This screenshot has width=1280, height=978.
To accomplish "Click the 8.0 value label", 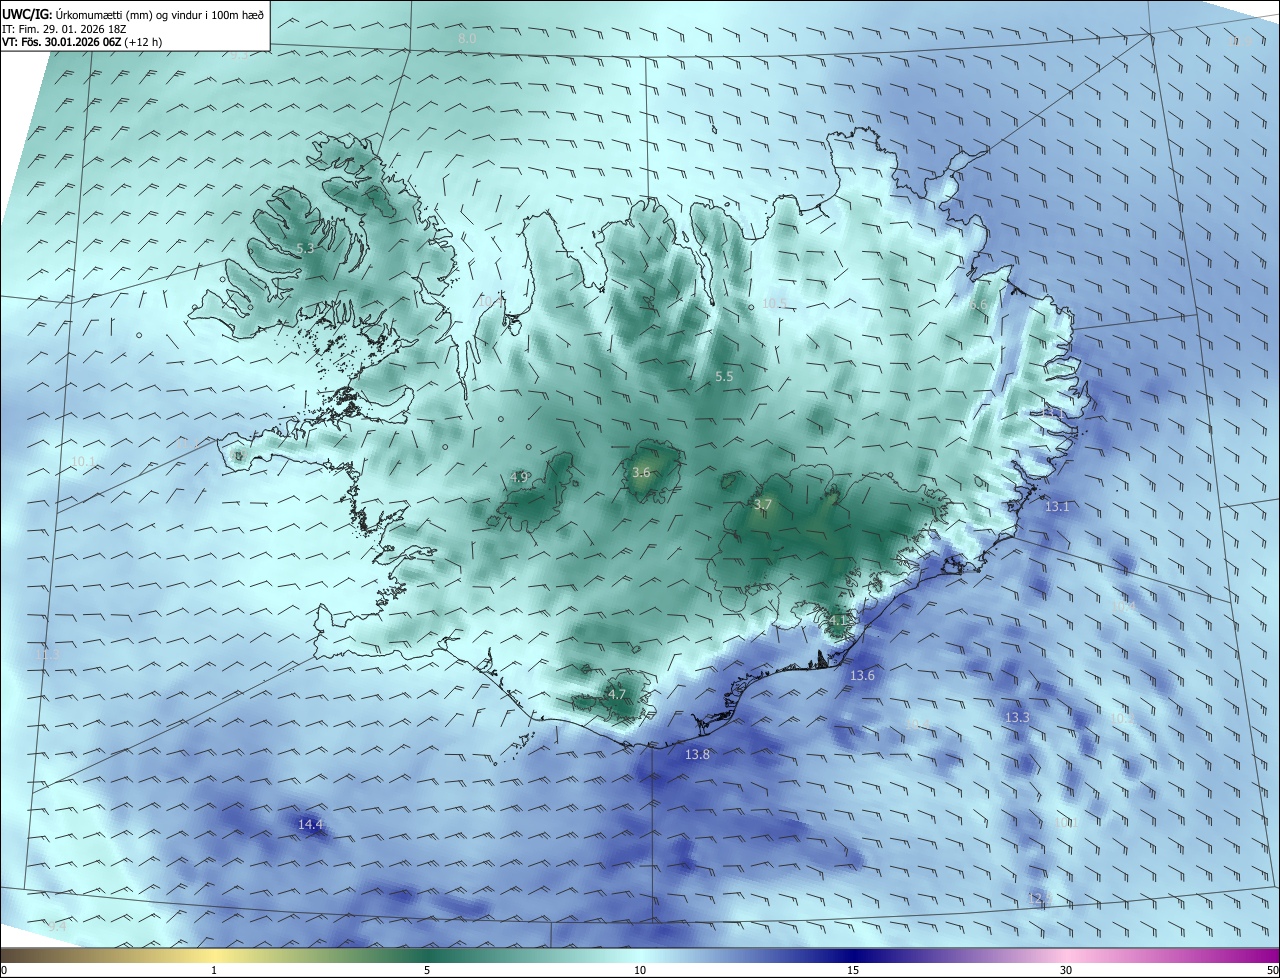I will [467, 38].
